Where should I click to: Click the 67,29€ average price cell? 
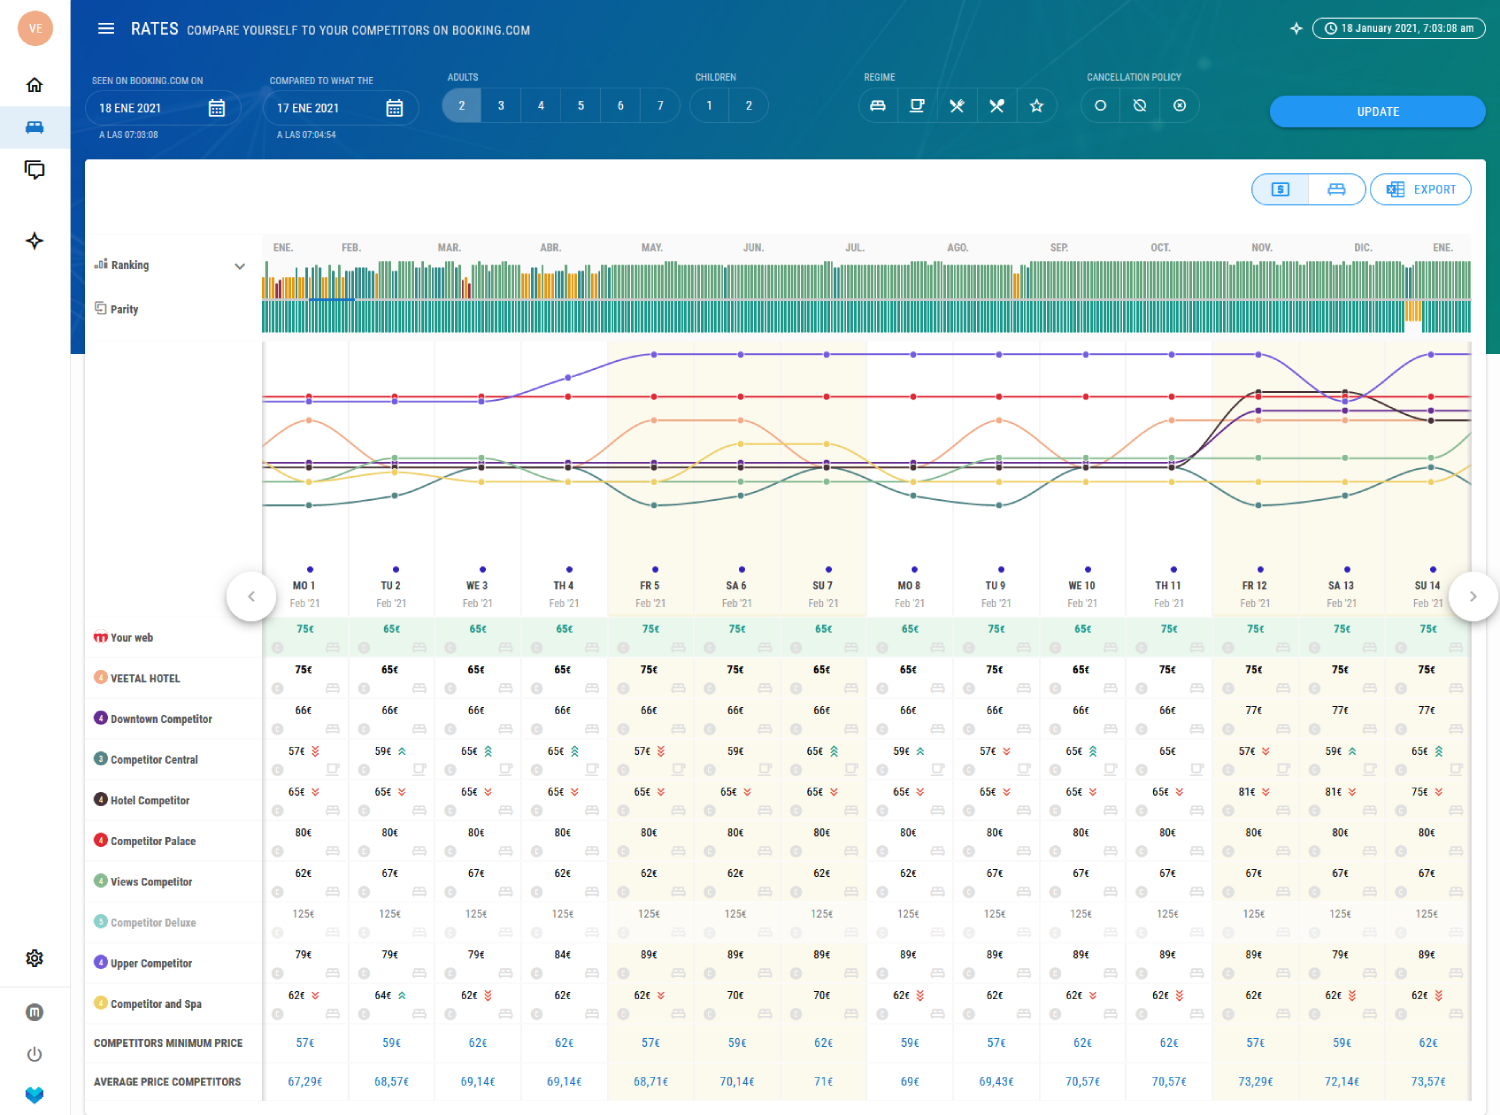pyautogui.click(x=305, y=1082)
